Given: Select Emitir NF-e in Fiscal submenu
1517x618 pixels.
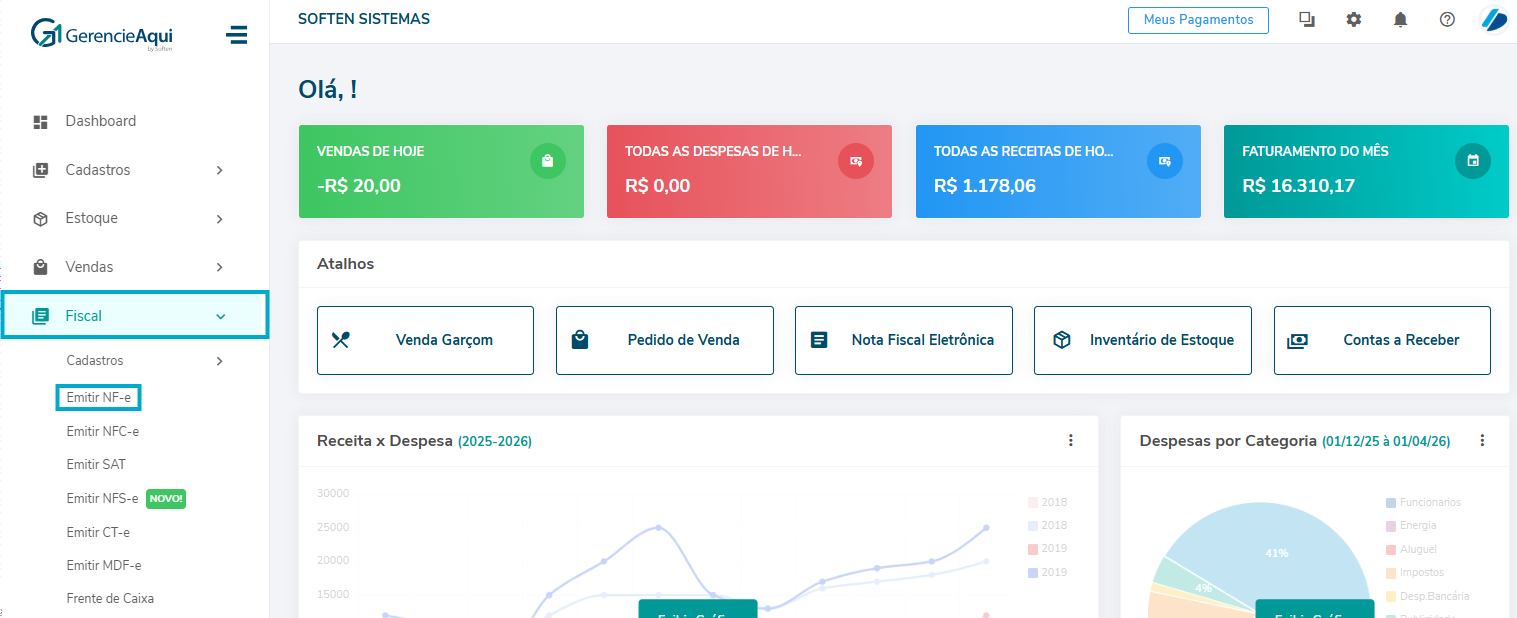Looking at the screenshot, I should coord(98,398).
